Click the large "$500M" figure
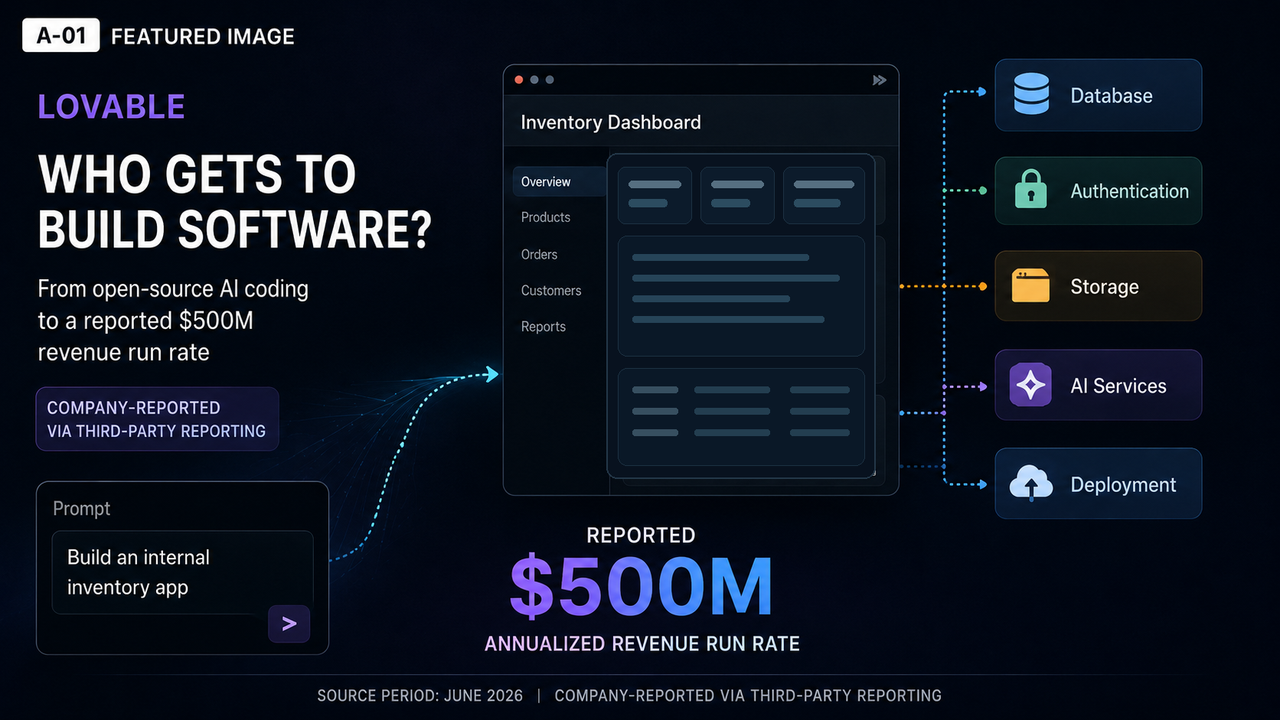This screenshot has width=1280, height=720. coord(641,586)
